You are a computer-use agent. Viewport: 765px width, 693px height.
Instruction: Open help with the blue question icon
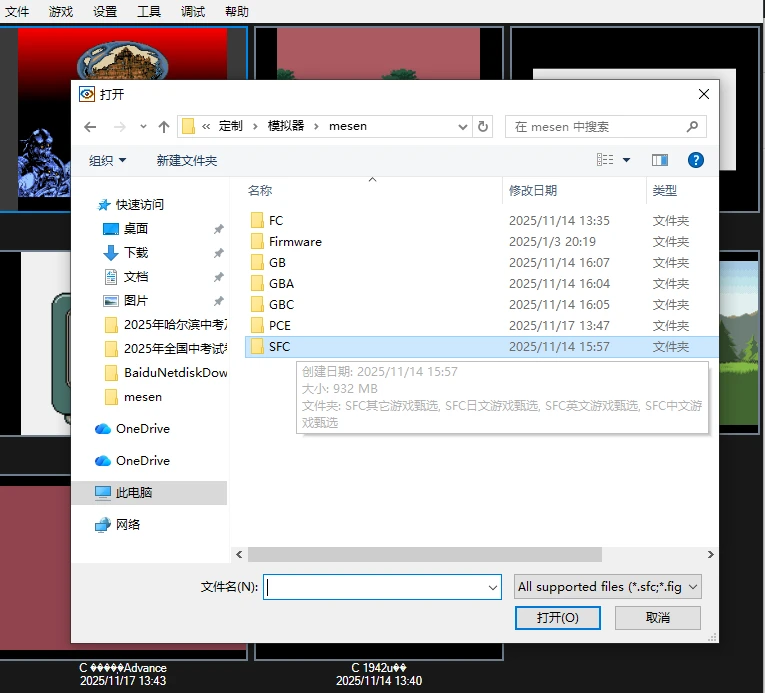pyautogui.click(x=696, y=160)
